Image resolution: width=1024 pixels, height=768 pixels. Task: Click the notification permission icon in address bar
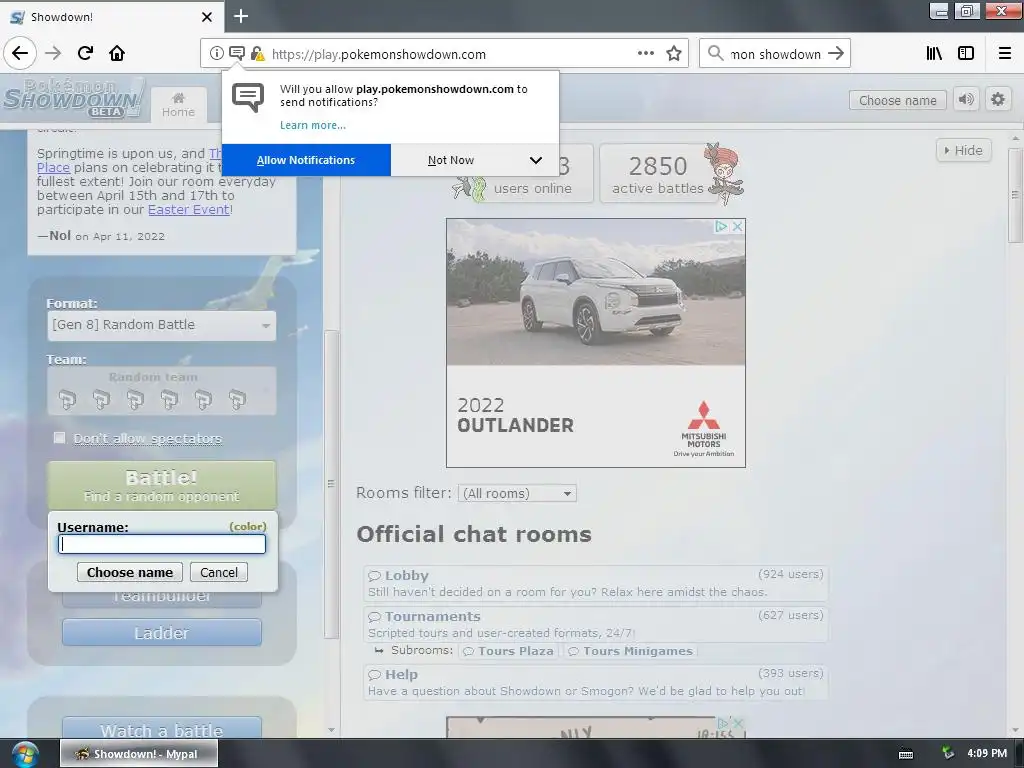click(x=237, y=54)
